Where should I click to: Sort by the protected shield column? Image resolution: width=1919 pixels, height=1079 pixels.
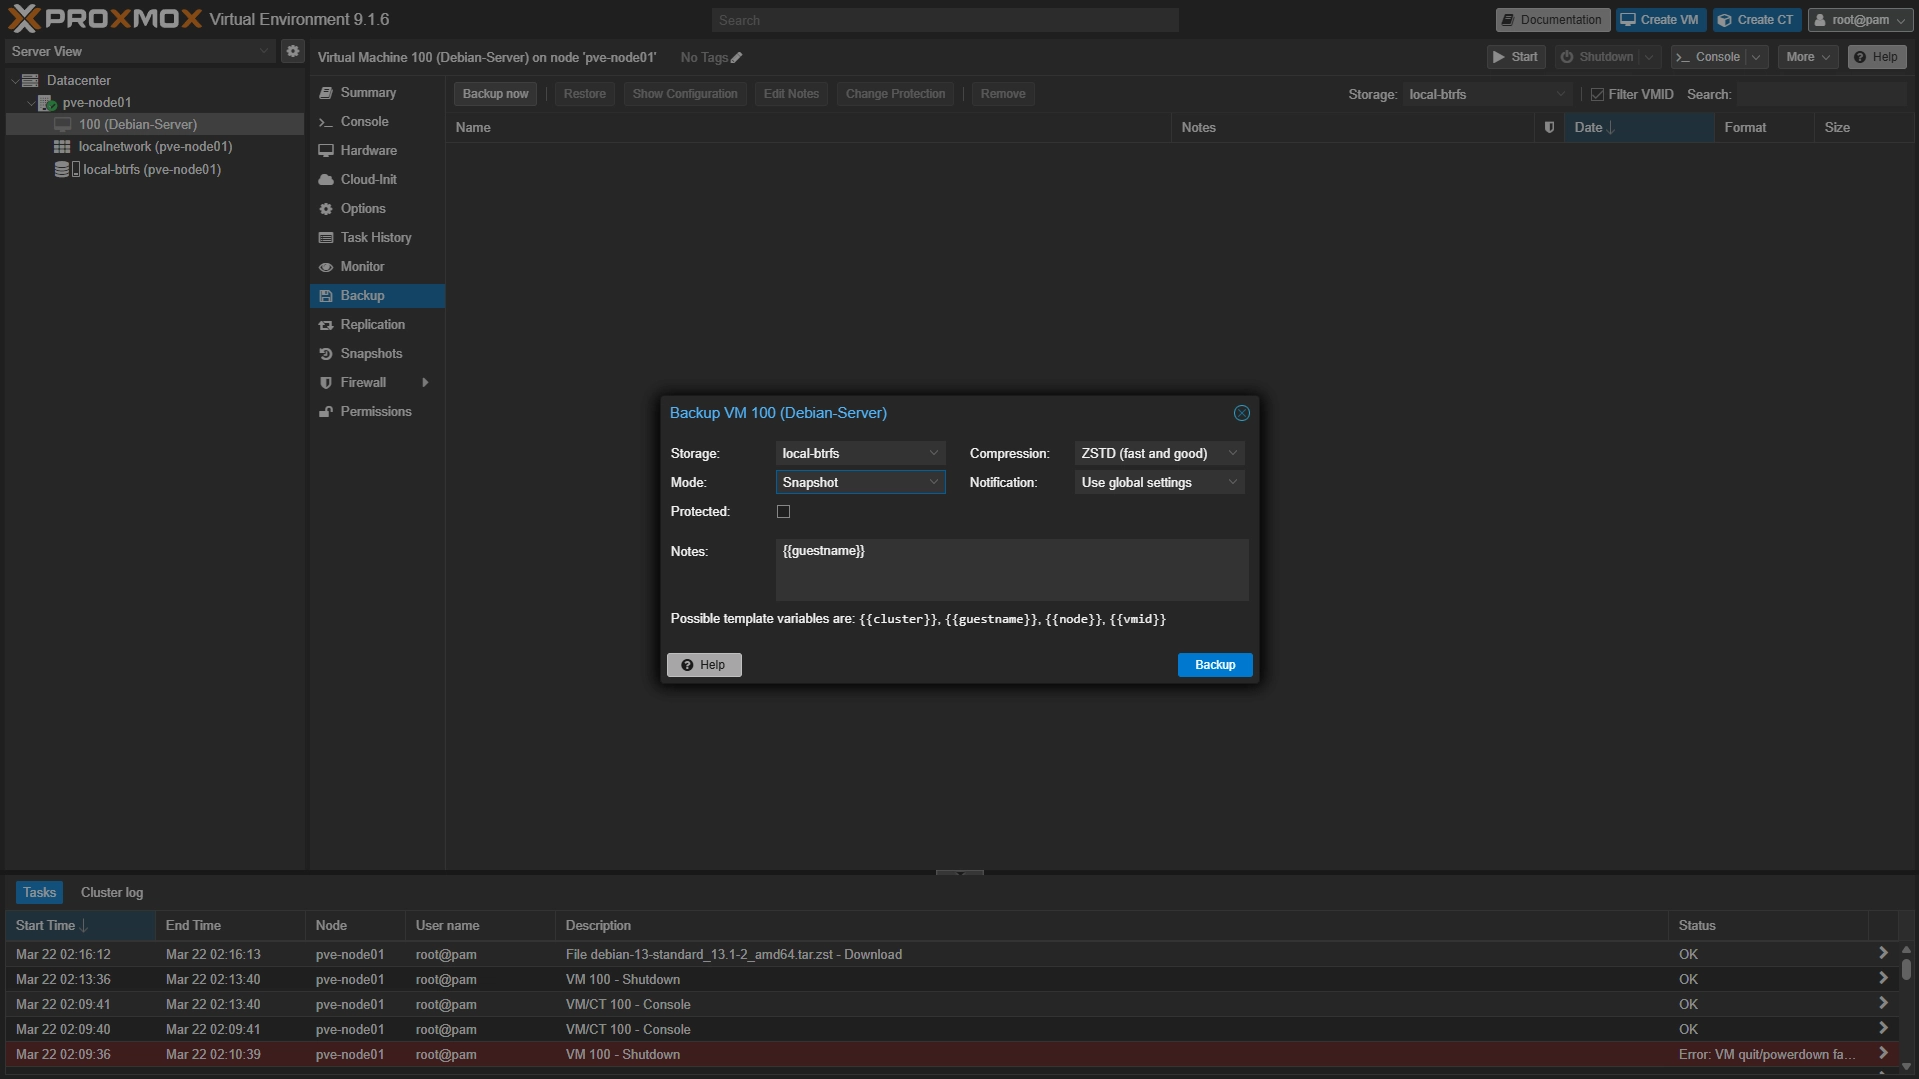coord(1549,127)
